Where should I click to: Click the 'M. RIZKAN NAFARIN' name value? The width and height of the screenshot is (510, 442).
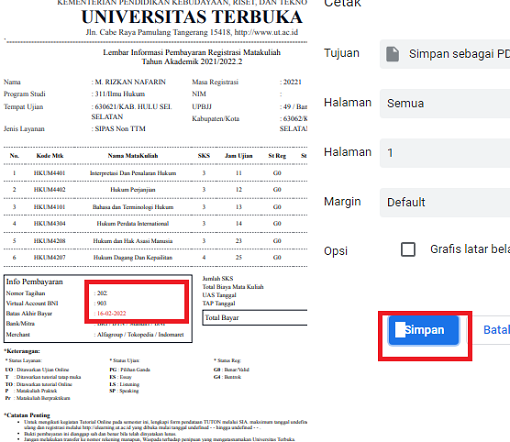point(130,82)
